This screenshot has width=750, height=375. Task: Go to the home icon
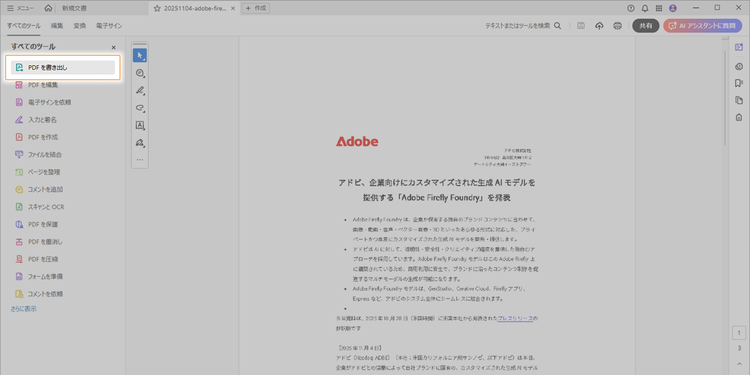click(x=48, y=8)
